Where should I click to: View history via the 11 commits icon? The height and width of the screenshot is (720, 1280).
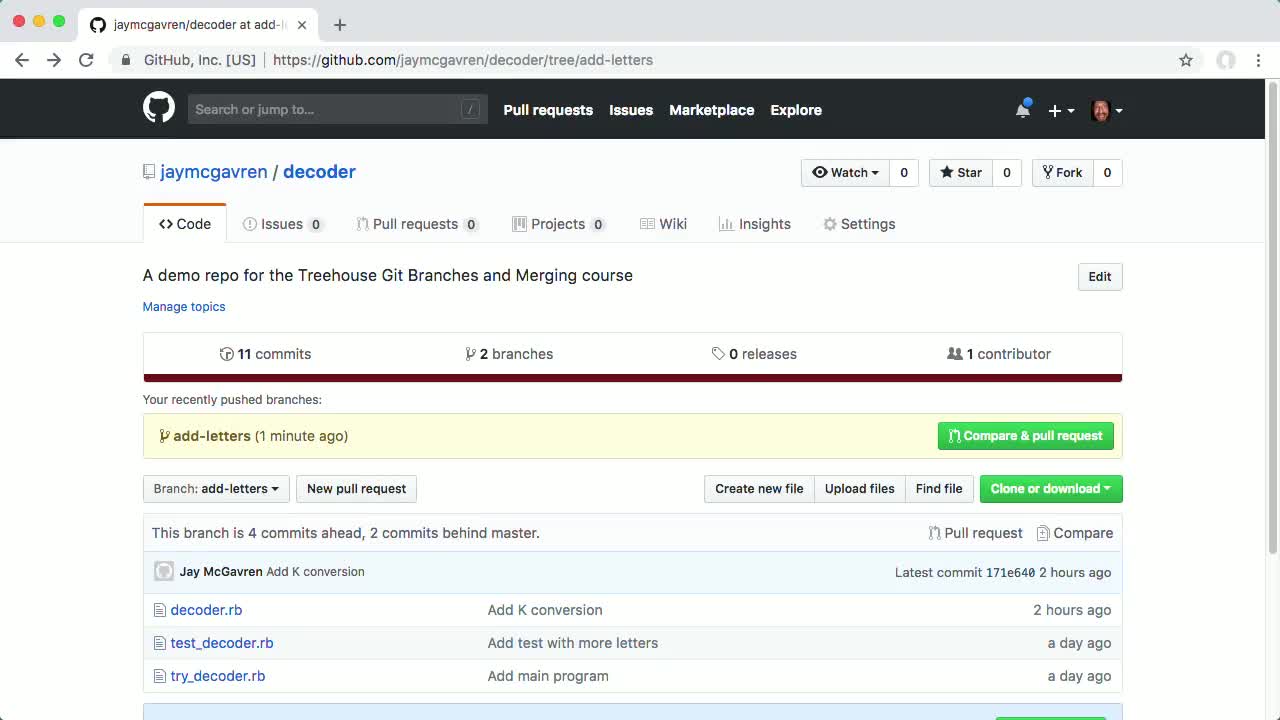click(227, 353)
